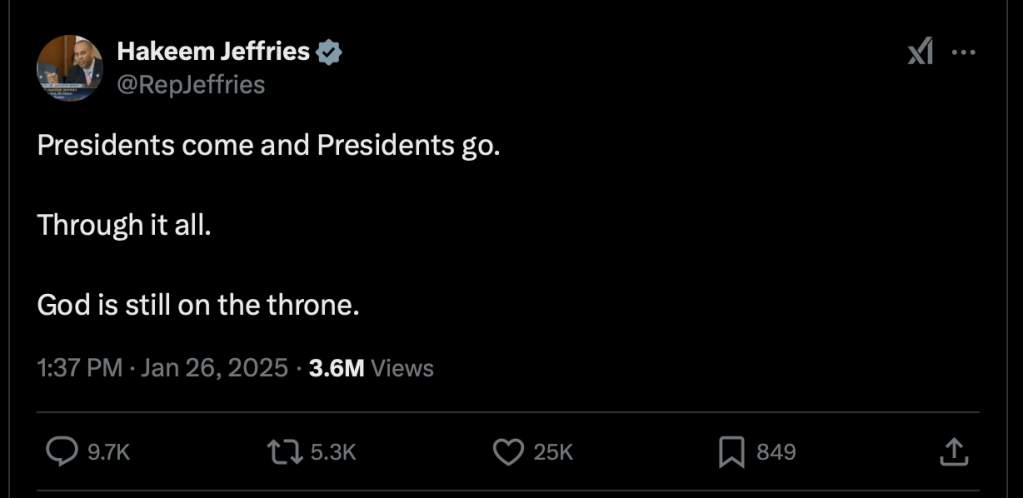Image resolution: width=1023 pixels, height=498 pixels.
Task: Open the share icon menu
Action: (954, 452)
